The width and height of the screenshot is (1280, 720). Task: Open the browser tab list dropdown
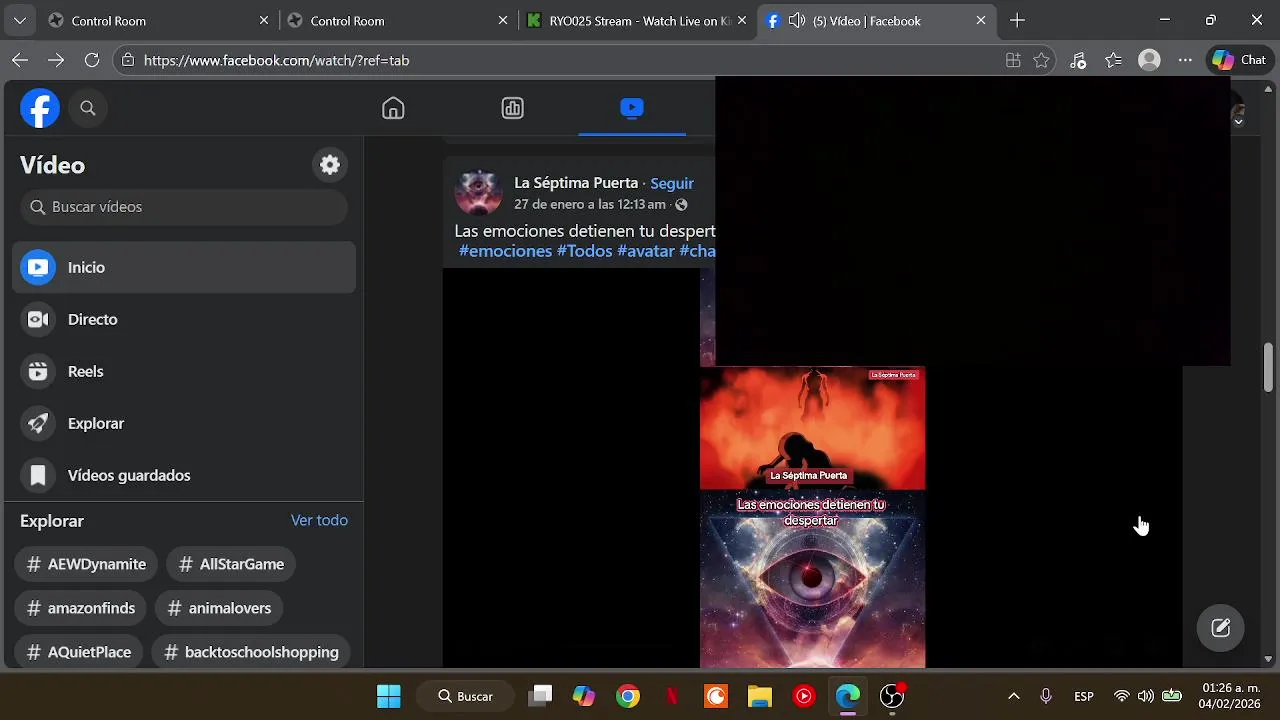(x=20, y=20)
